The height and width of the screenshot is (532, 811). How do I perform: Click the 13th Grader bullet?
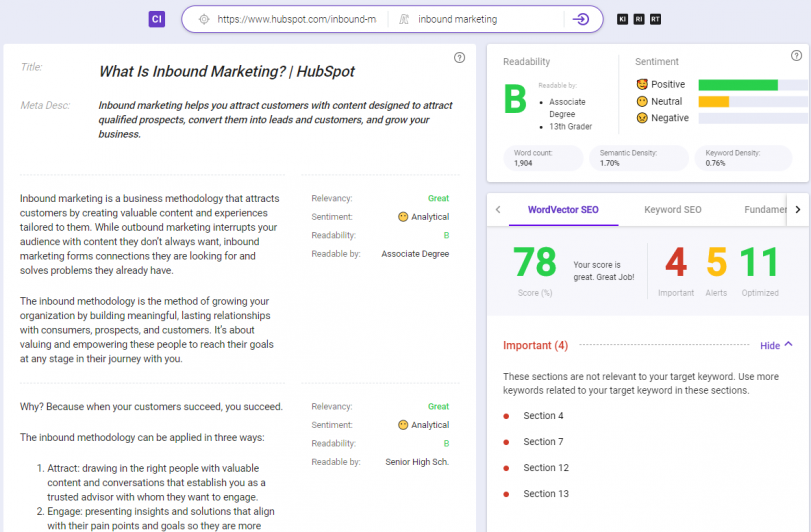[570, 126]
